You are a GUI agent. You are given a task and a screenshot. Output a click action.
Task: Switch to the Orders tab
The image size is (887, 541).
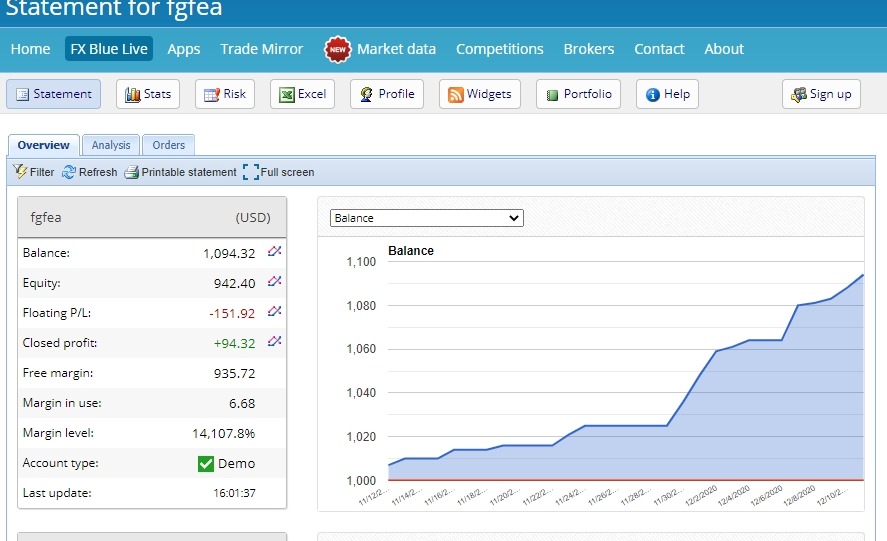[168, 145]
